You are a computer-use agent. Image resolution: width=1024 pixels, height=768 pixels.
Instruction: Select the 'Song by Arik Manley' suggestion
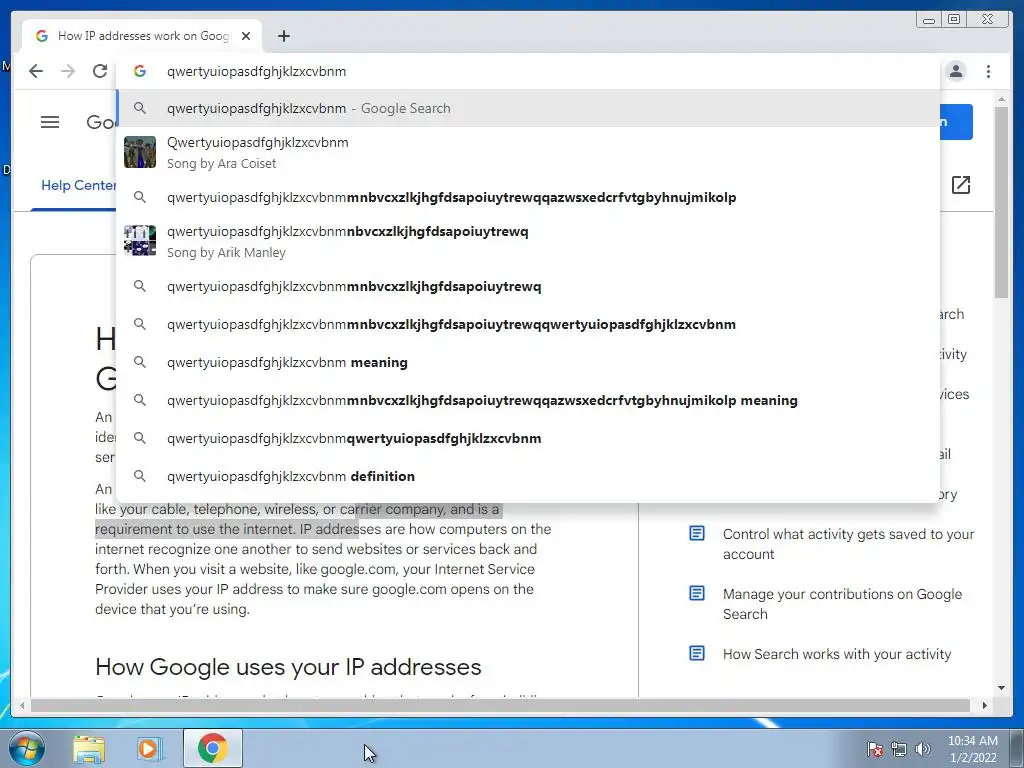pos(528,241)
